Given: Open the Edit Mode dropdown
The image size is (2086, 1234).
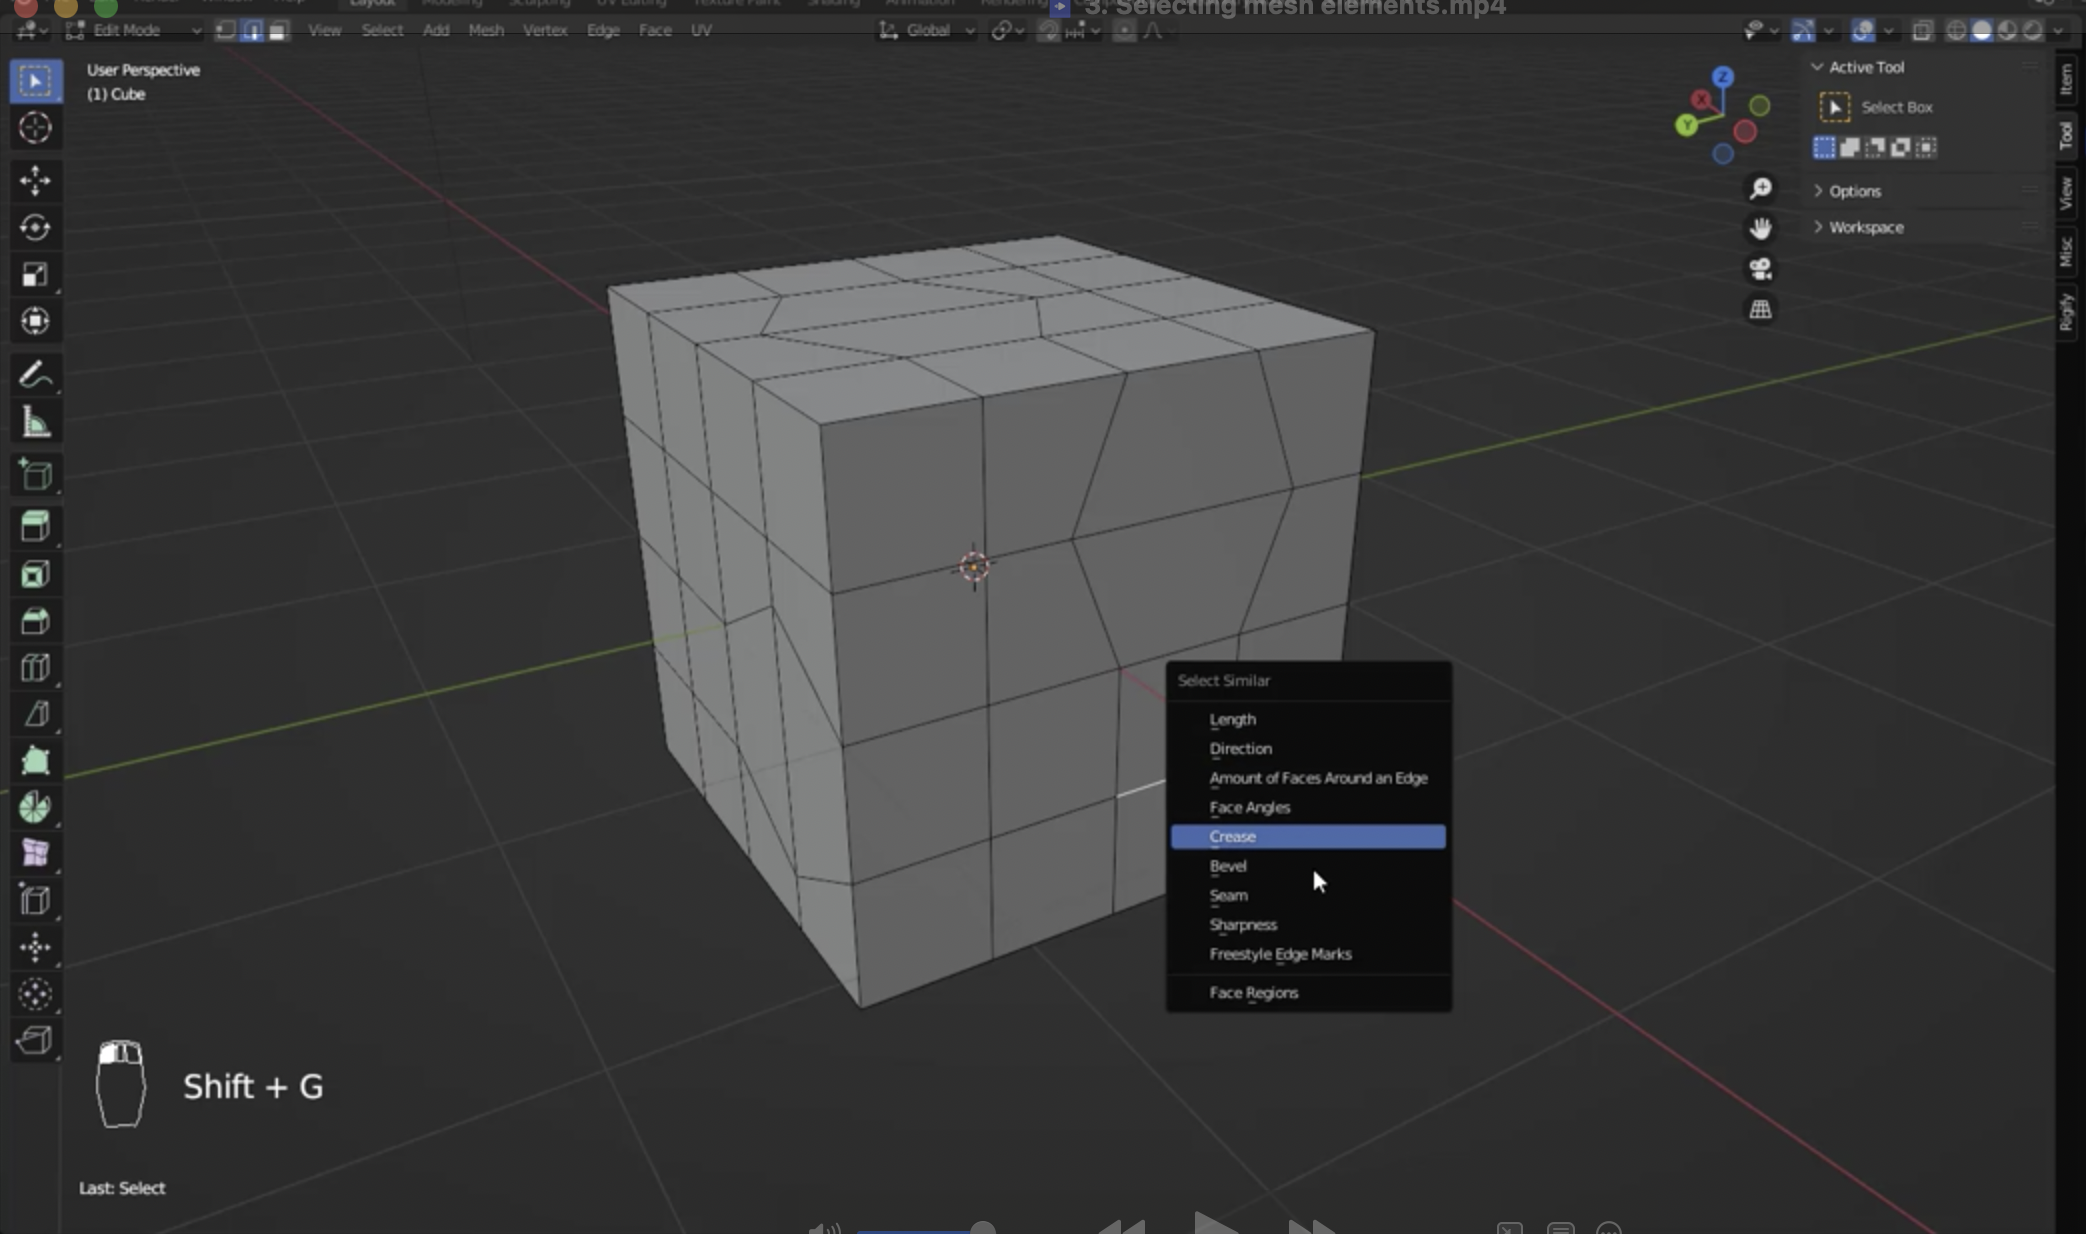Looking at the screenshot, I should [133, 31].
